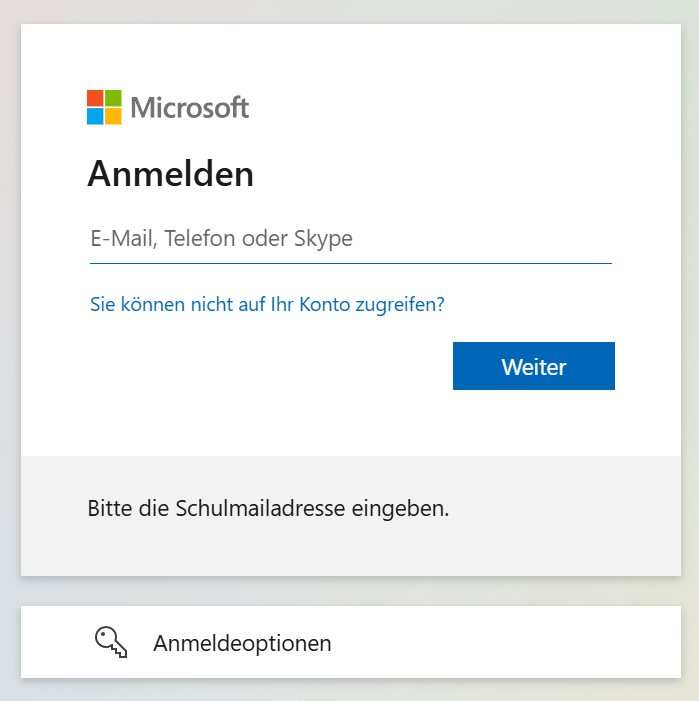Viewport: 699px width, 701px height.
Task: Click the word "Telefon" in the placeholder
Action: 198,239
